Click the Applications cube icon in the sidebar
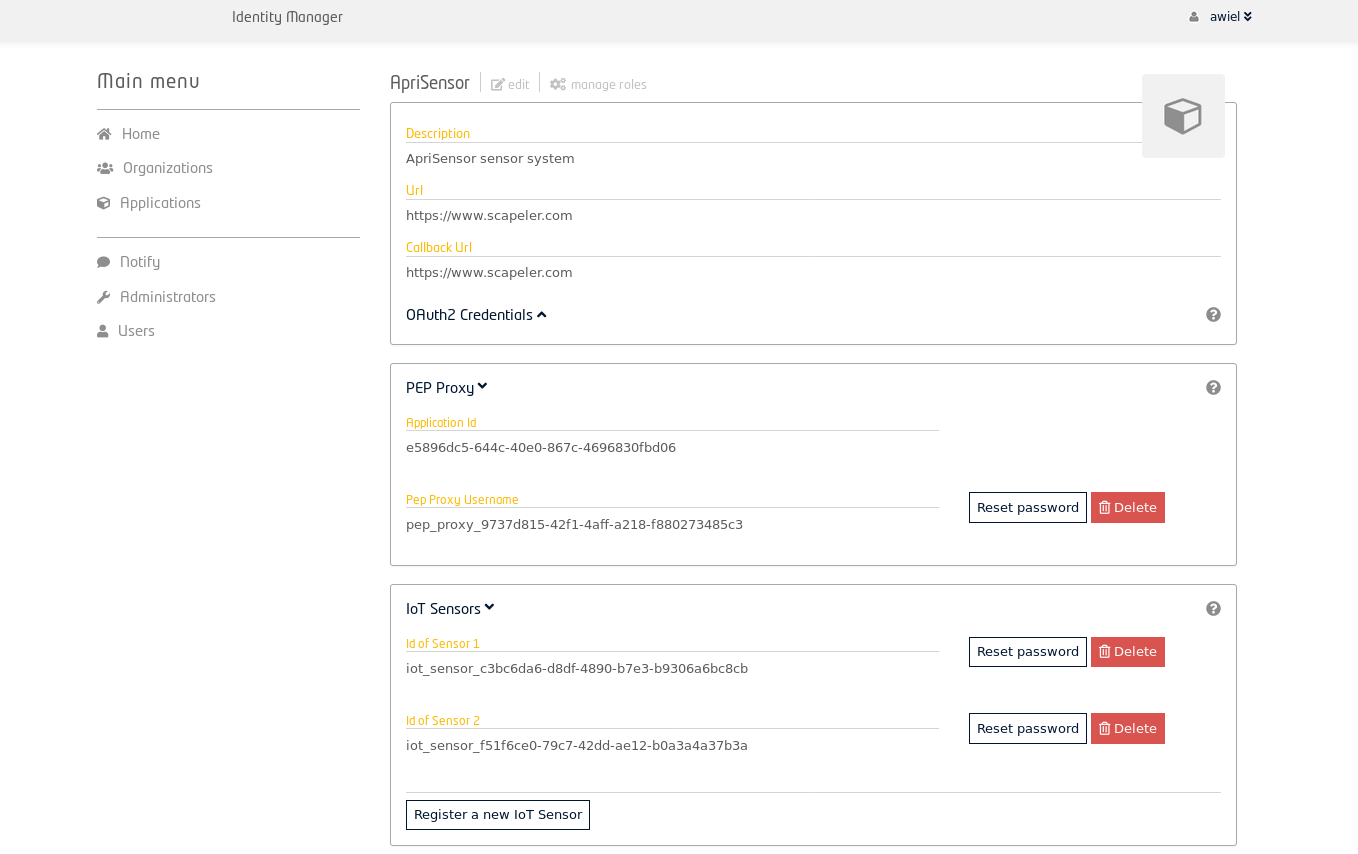The width and height of the screenshot is (1358, 854). 103,203
